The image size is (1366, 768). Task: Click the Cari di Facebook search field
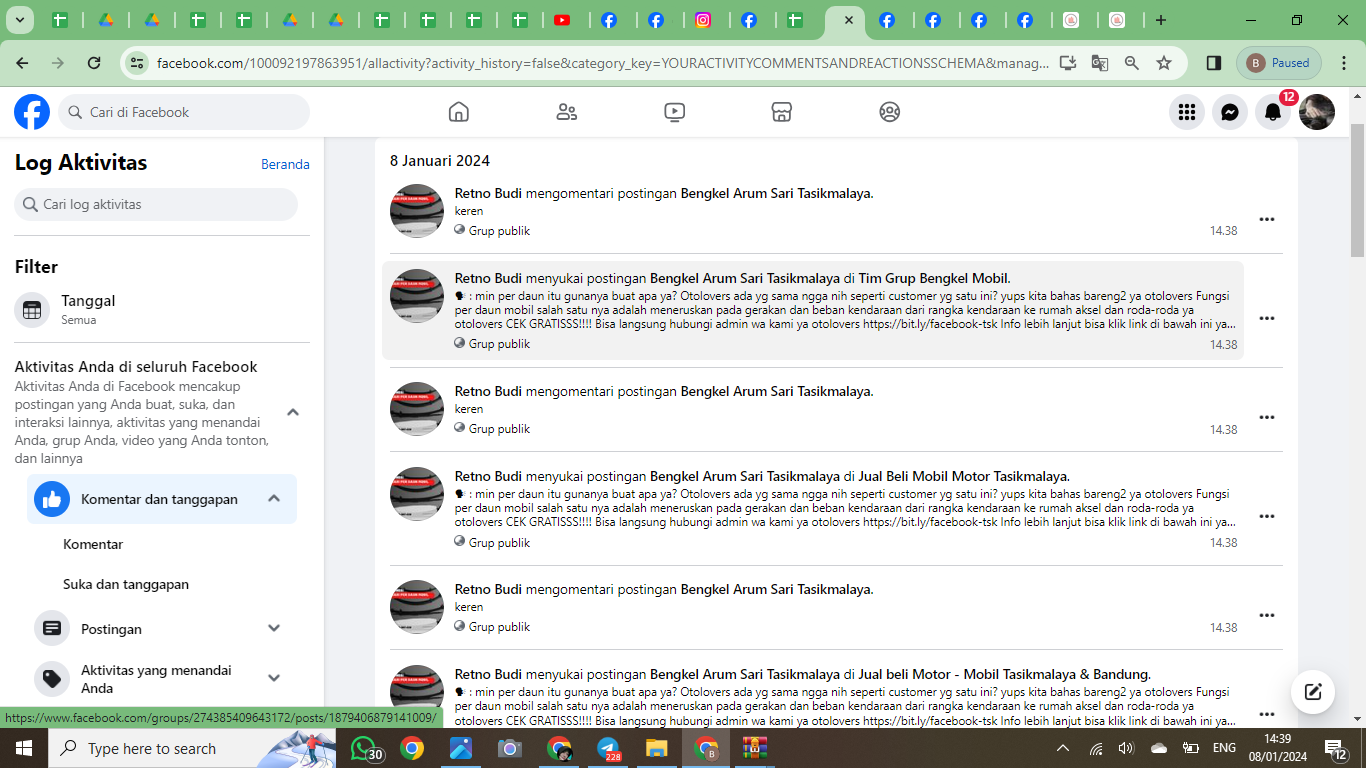tap(184, 112)
